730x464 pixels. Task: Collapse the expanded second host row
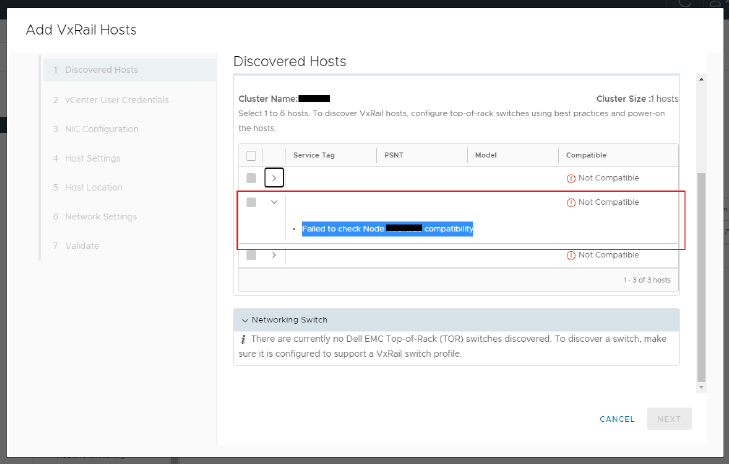click(274, 202)
